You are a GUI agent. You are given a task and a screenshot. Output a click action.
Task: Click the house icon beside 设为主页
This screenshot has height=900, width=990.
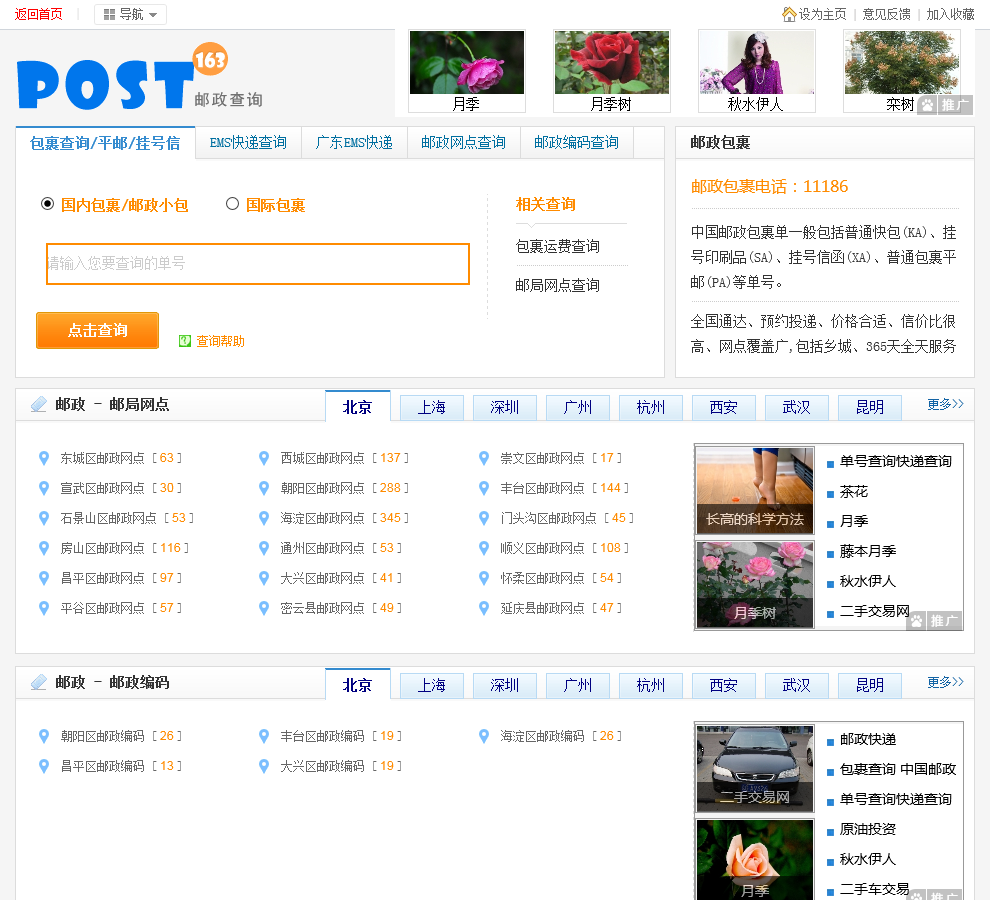tap(789, 14)
